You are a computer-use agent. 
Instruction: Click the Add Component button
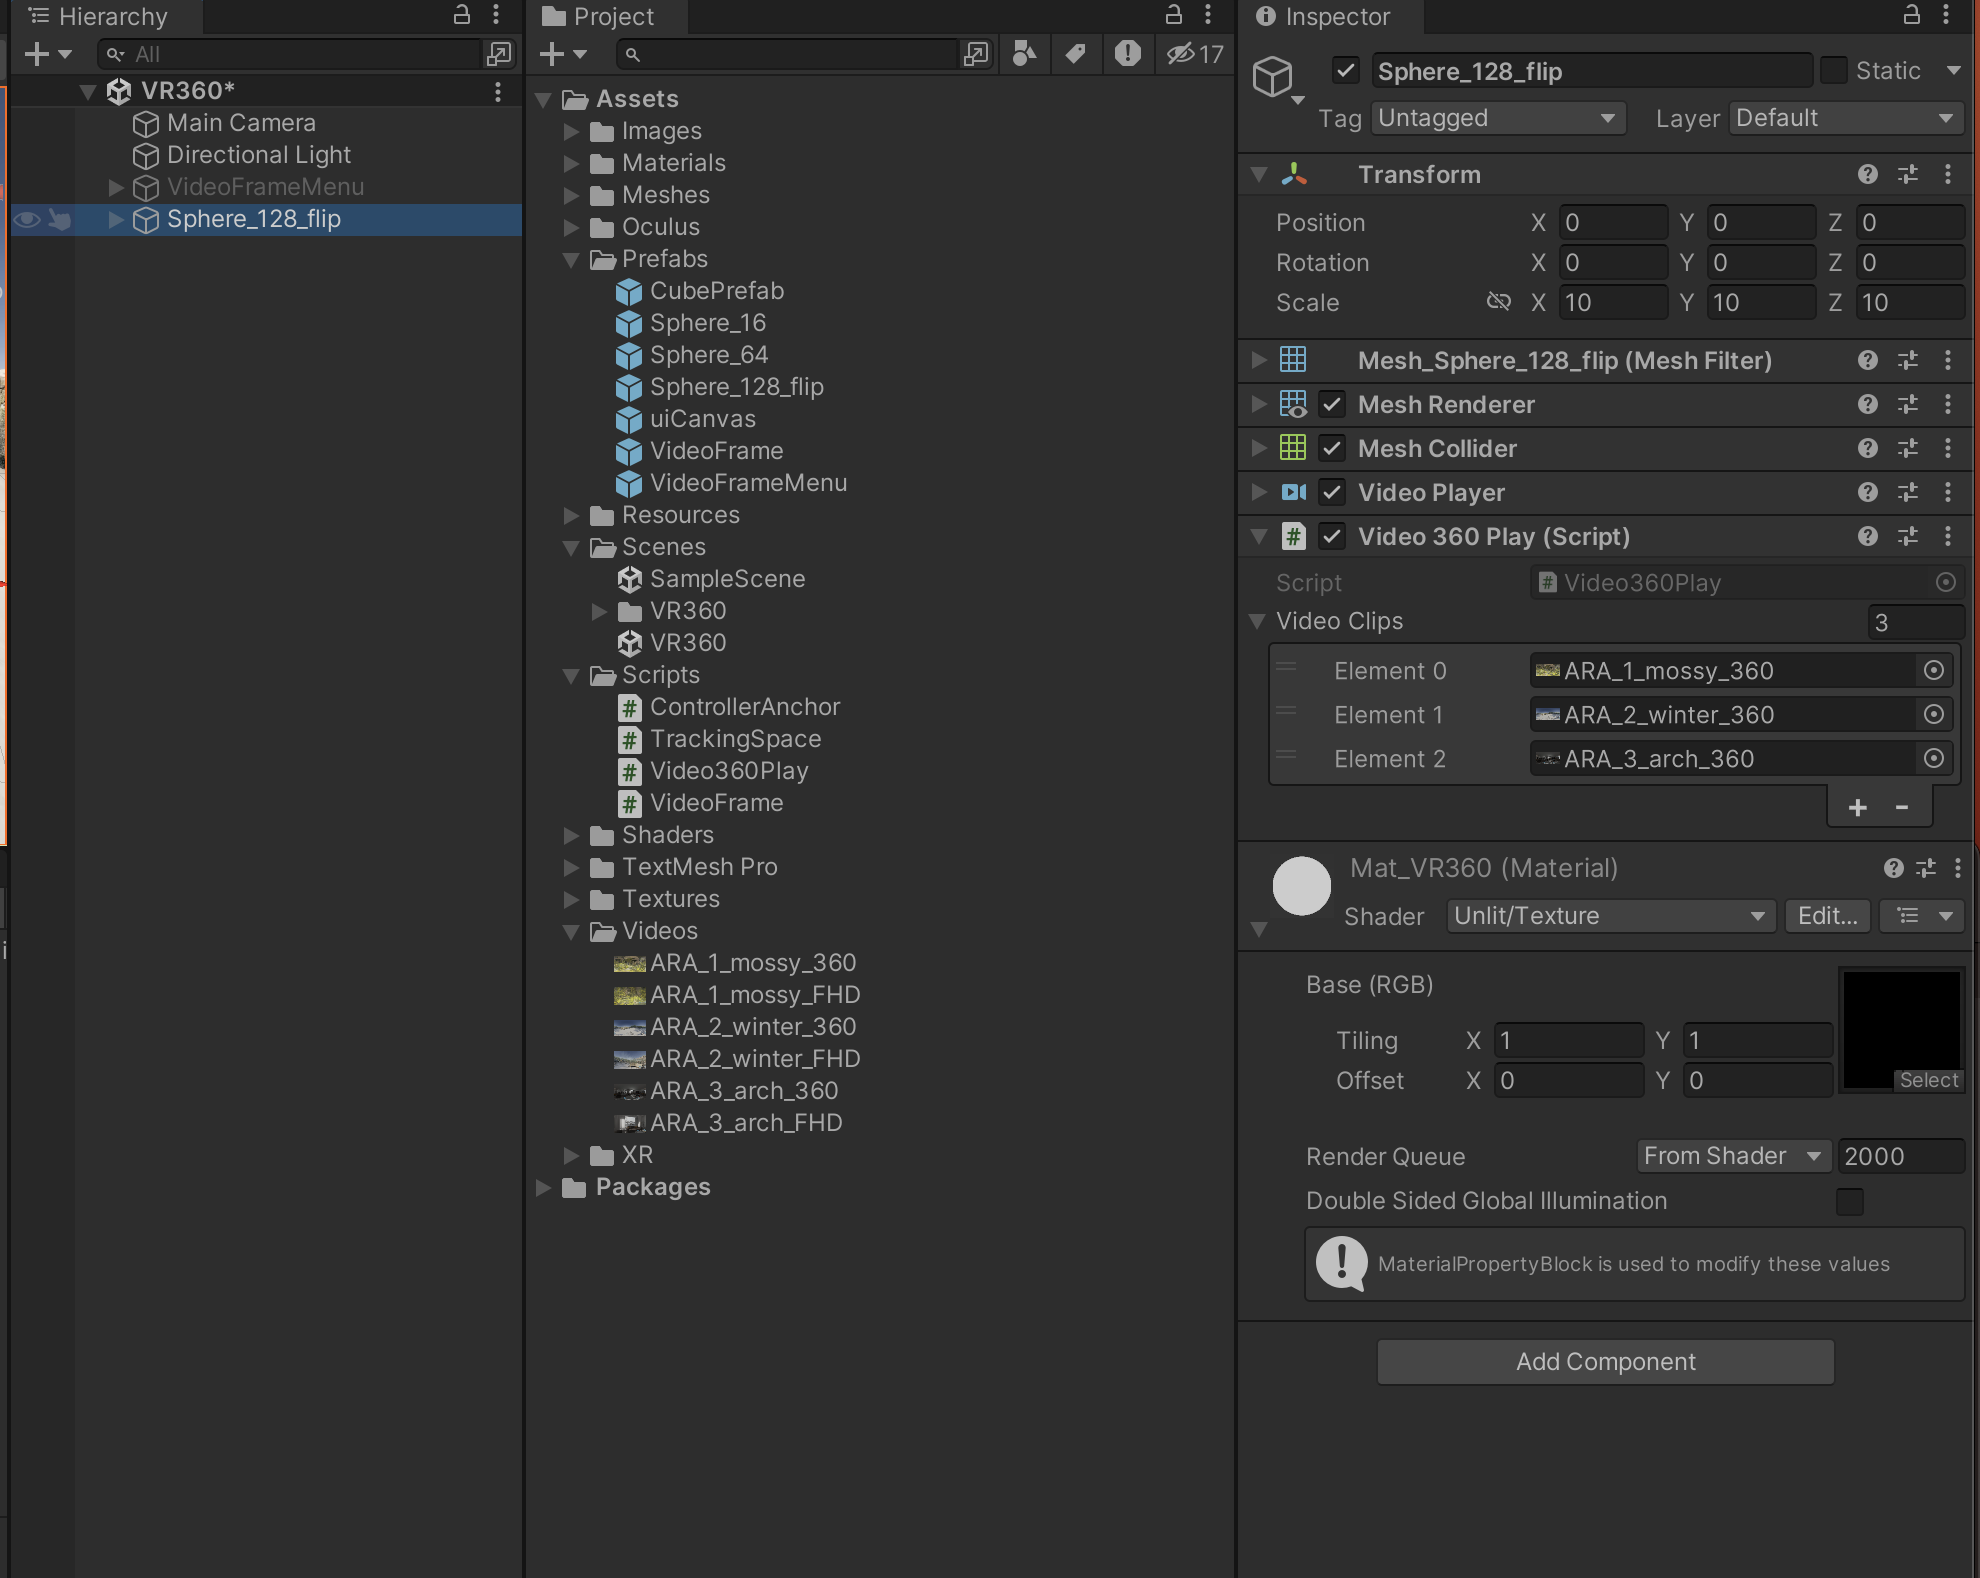click(1605, 1362)
